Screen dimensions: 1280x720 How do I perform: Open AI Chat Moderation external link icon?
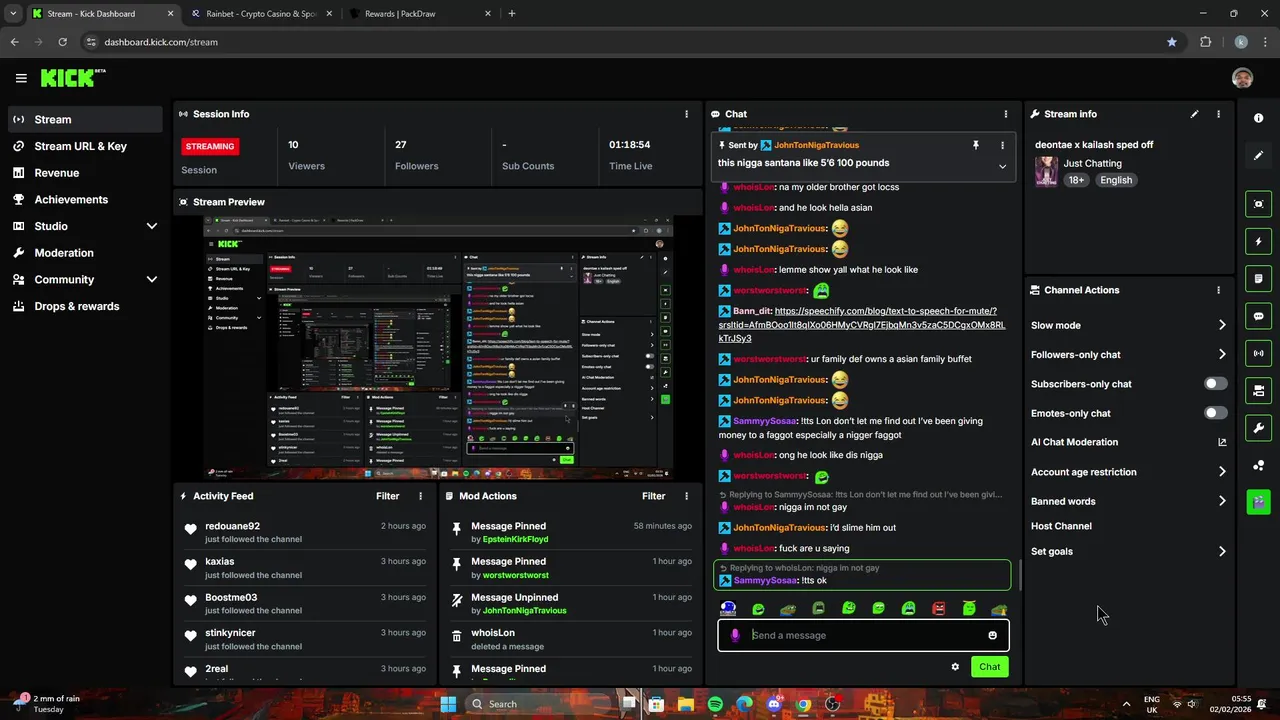coord(1222,442)
